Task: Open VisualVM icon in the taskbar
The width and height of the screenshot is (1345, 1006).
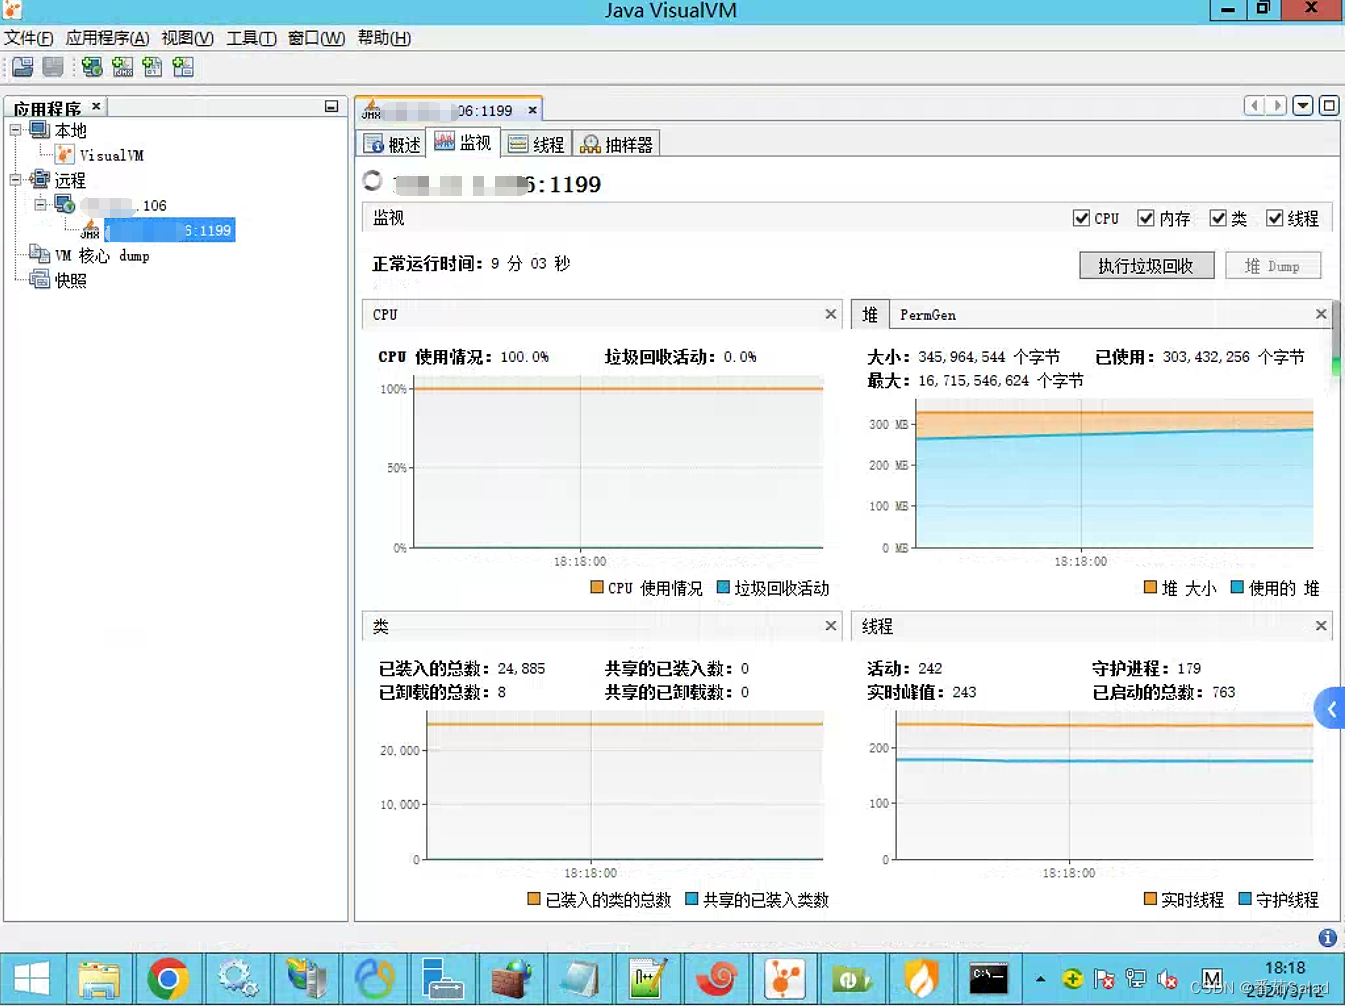Action: click(x=784, y=979)
